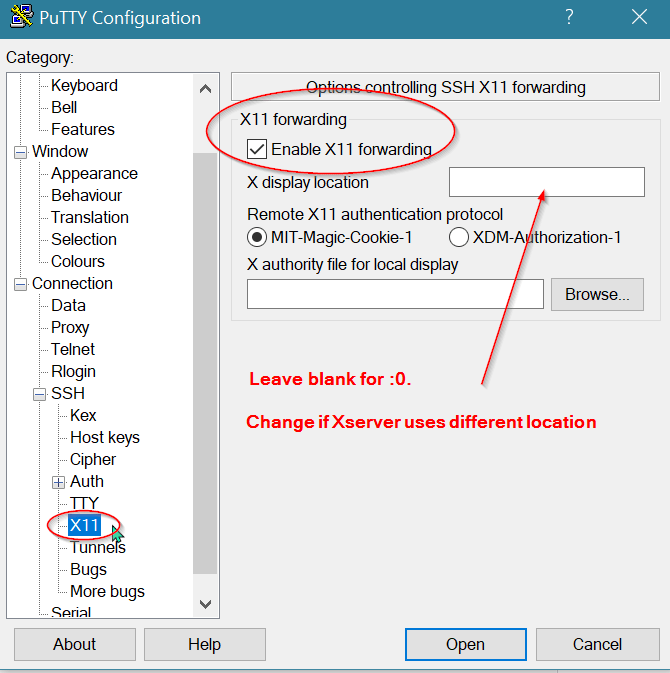Cancel the configuration dialog
The width and height of the screenshot is (670, 673).
point(597,644)
